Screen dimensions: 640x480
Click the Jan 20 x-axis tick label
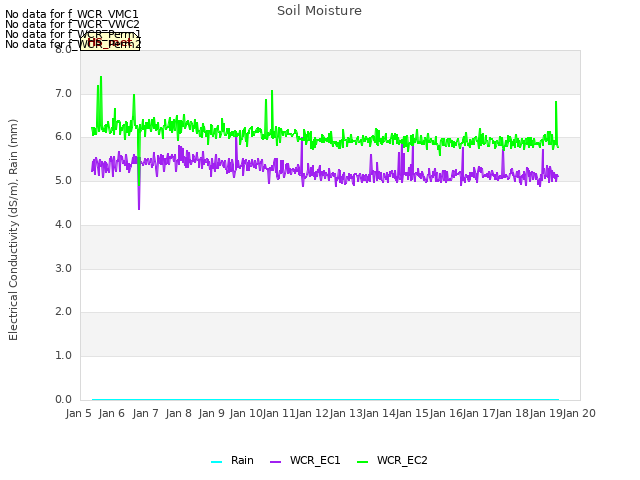pyautogui.click(x=579, y=413)
